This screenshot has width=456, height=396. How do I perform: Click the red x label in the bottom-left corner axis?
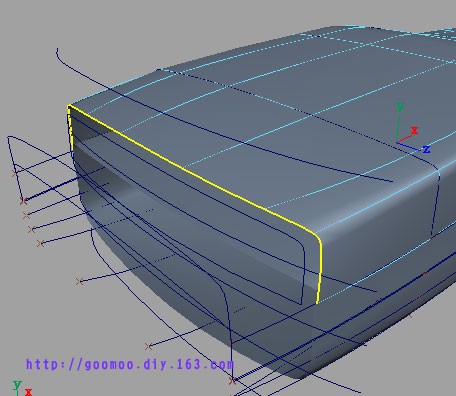click(x=29, y=392)
